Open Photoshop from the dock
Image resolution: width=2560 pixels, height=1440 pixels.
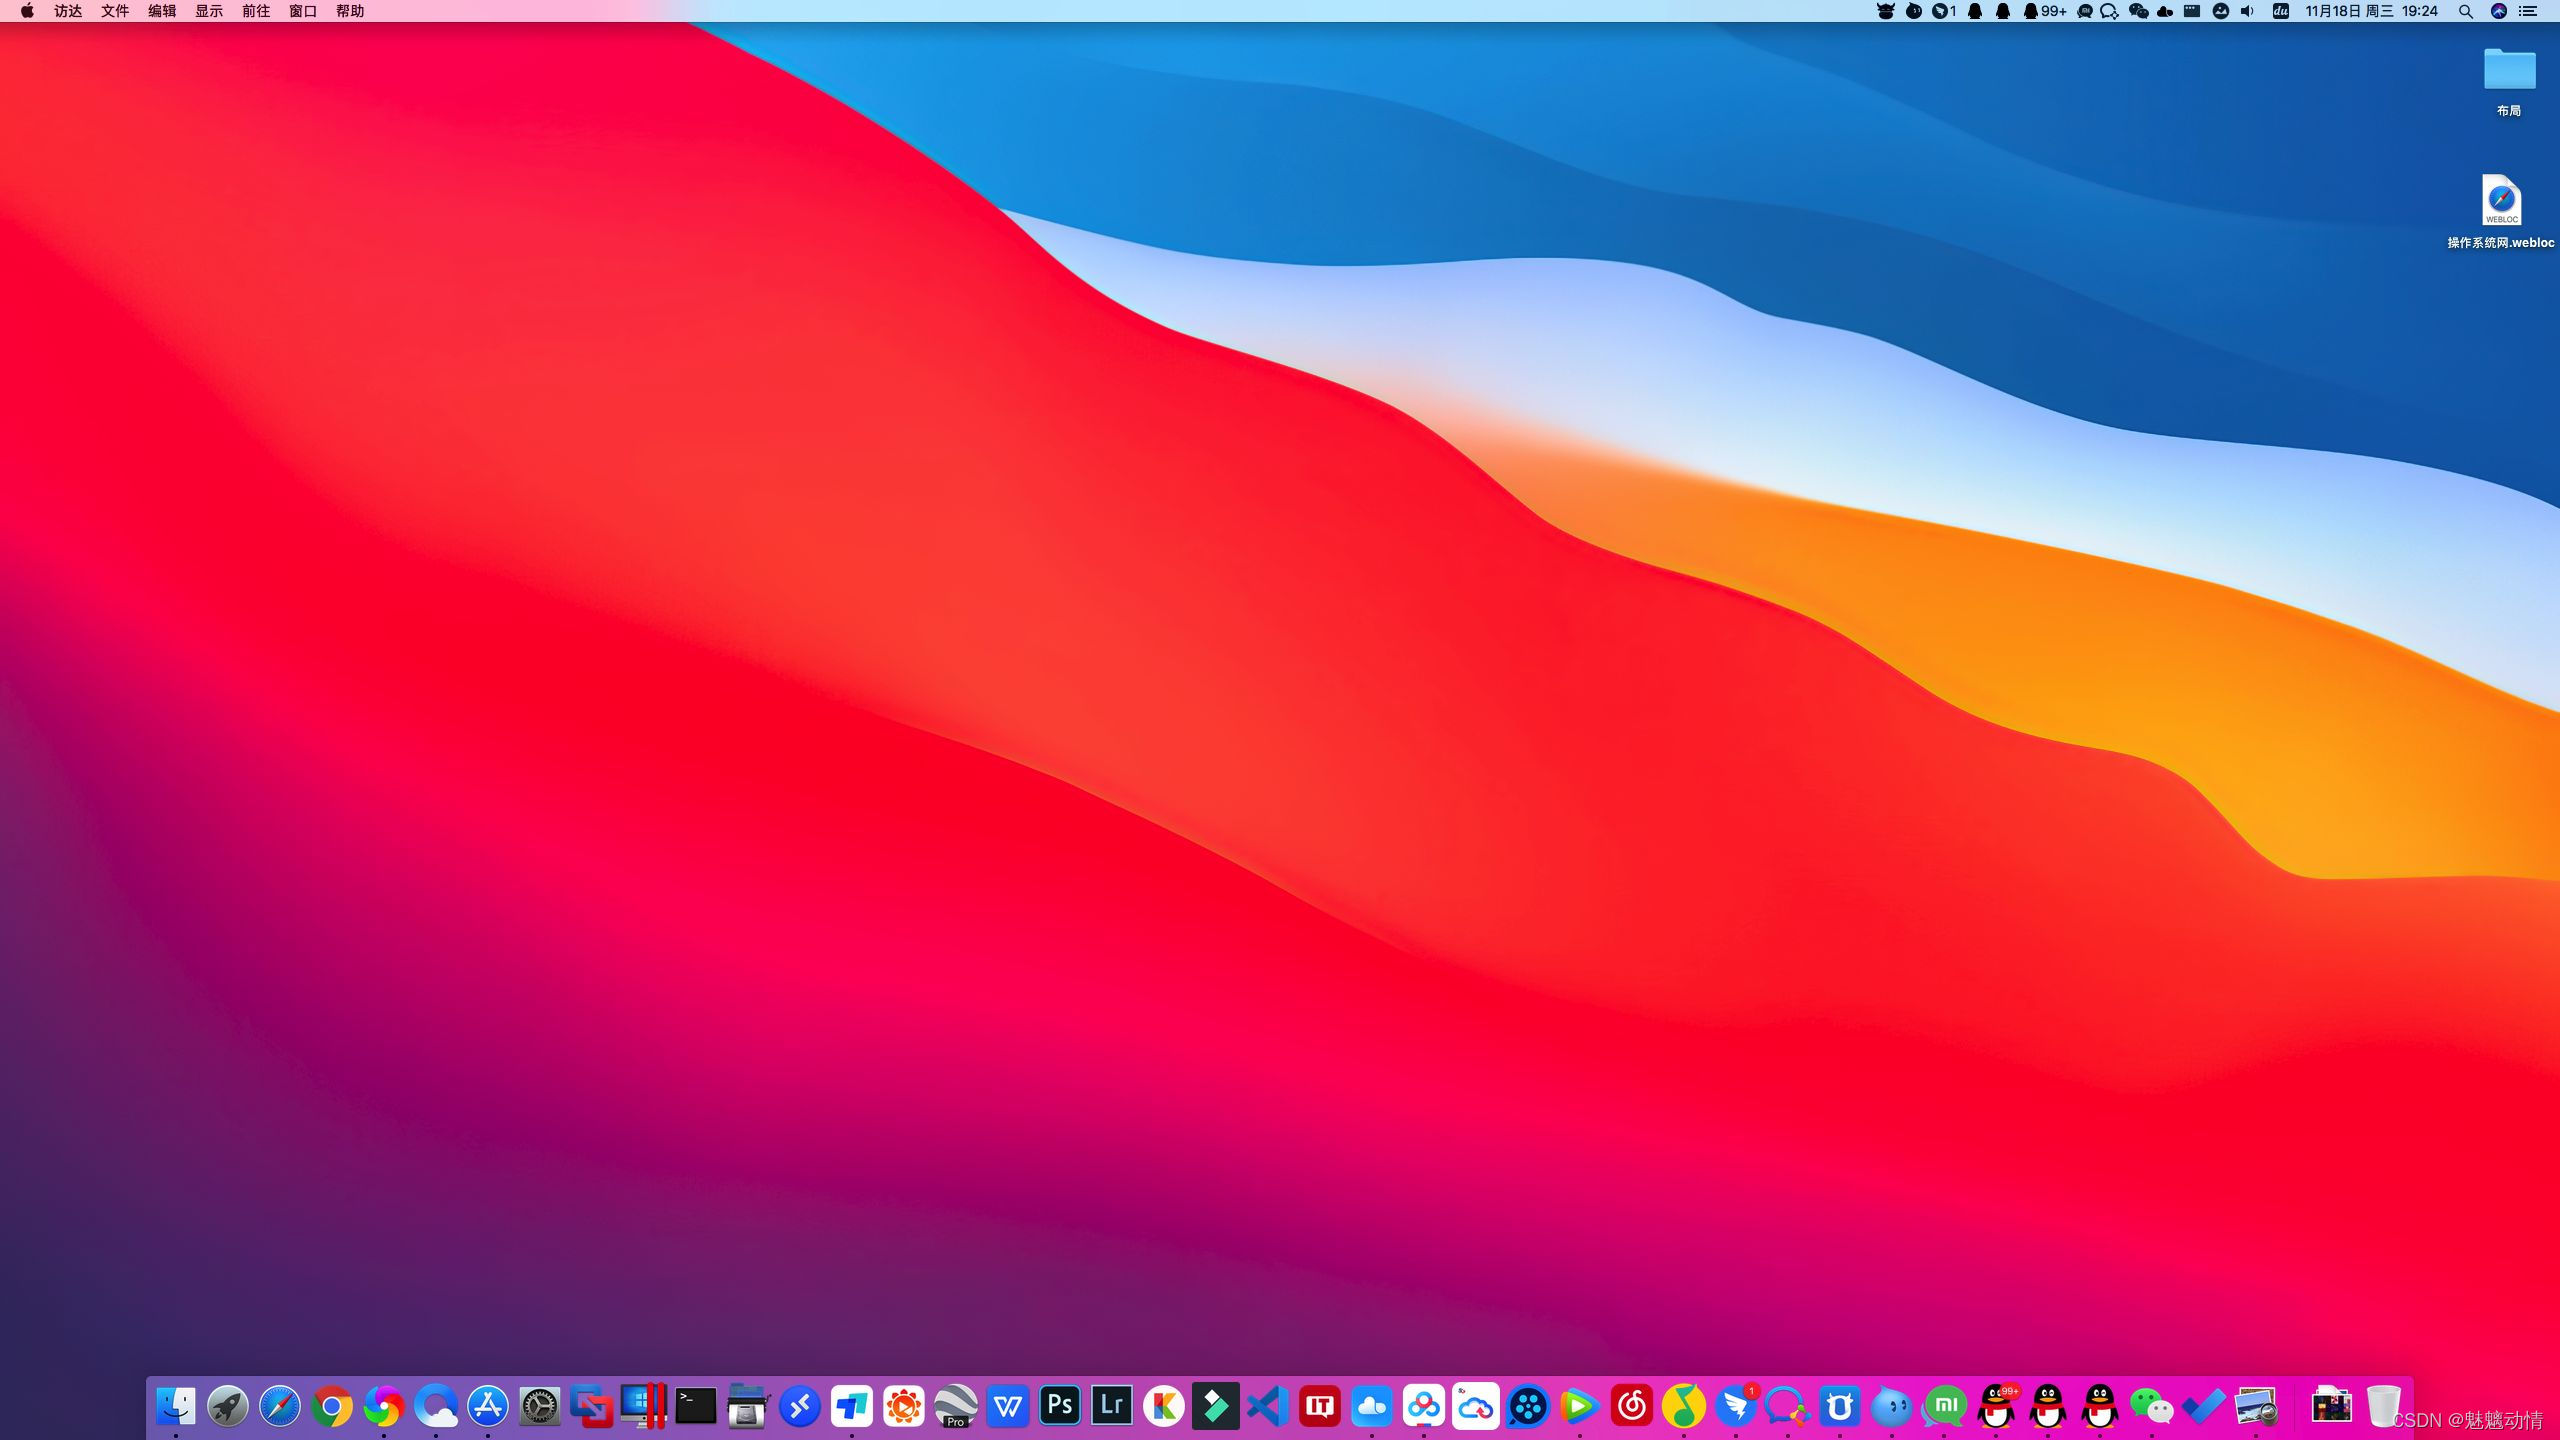[x=1059, y=1406]
